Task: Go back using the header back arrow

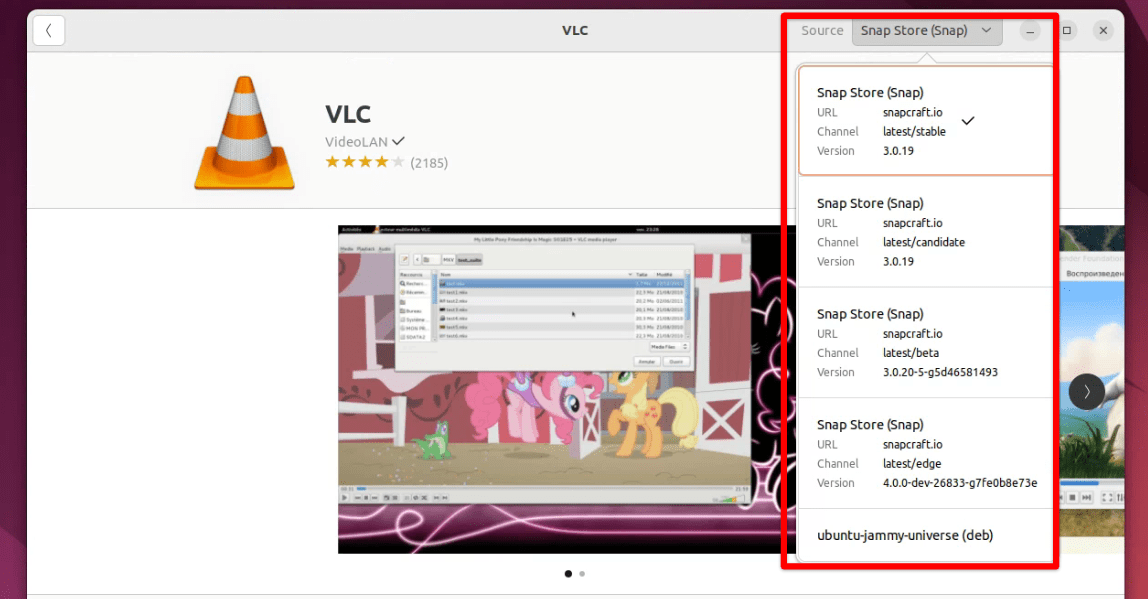Action: tap(49, 31)
